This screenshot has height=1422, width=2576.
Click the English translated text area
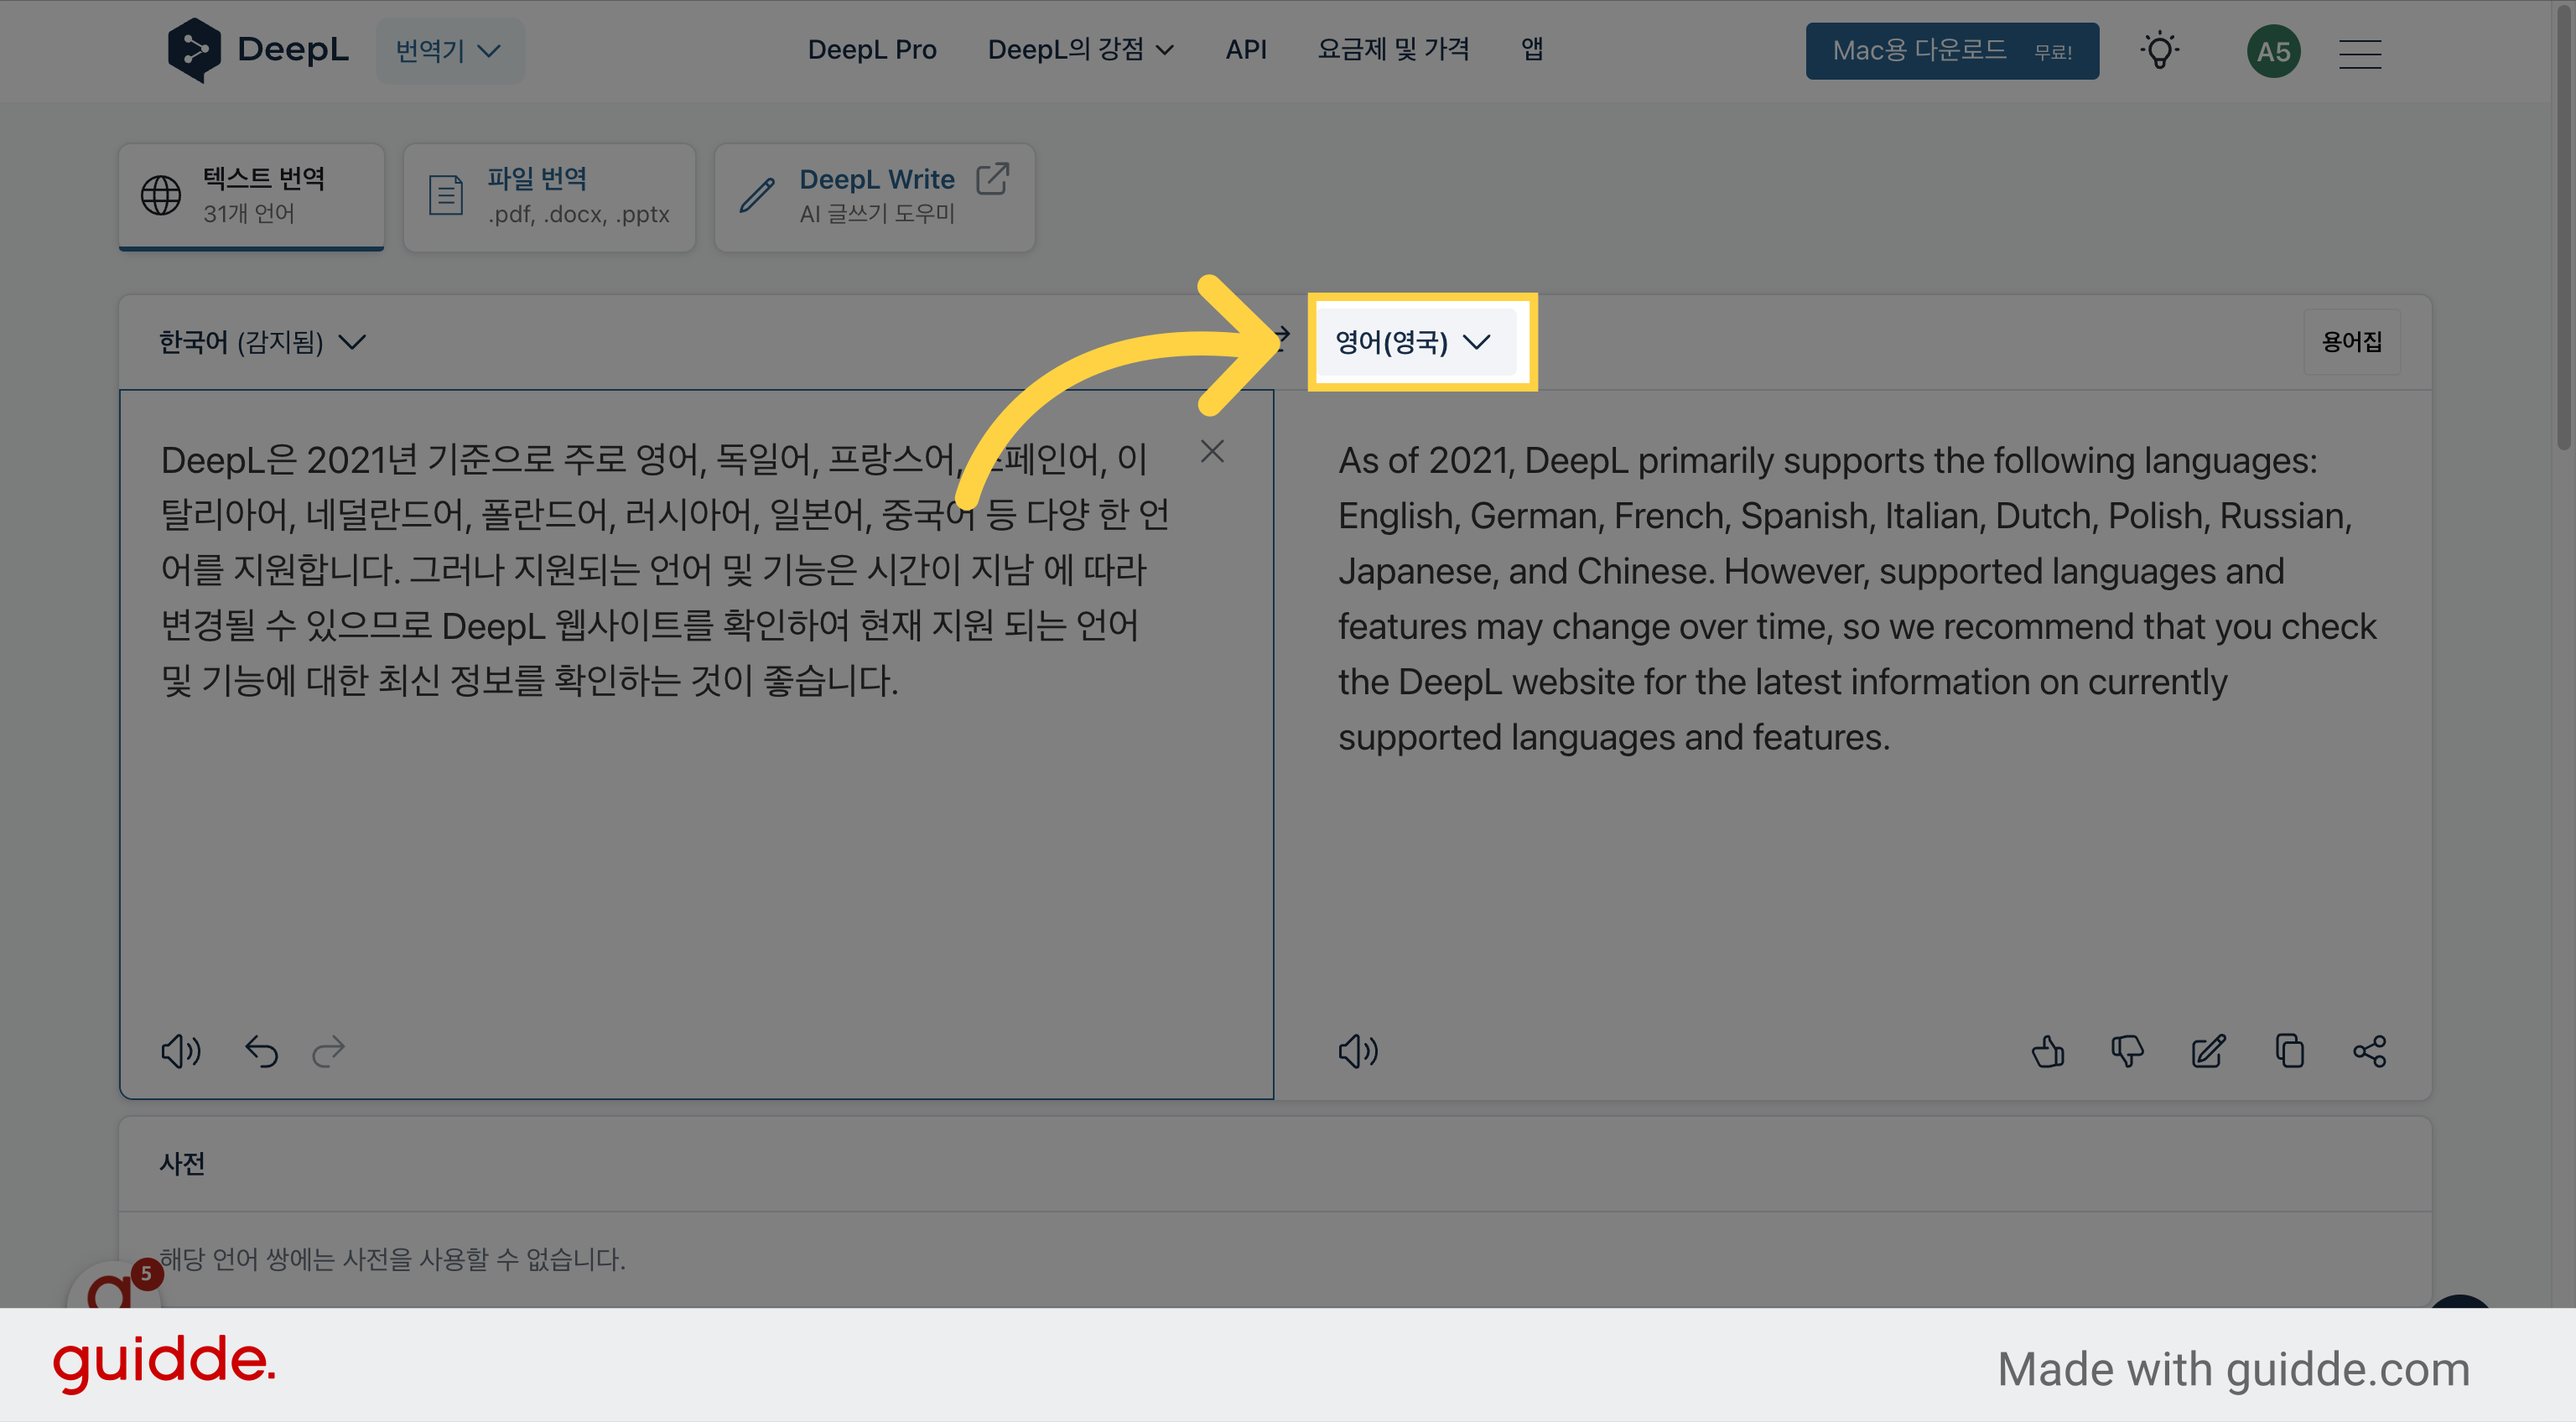pyautogui.click(x=1856, y=598)
